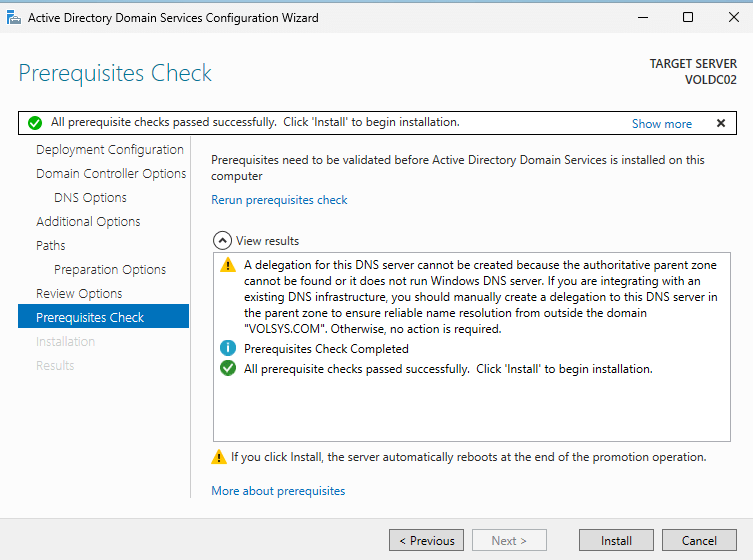
Task: Open Show more in notification banner
Action: click(x=661, y=124)
